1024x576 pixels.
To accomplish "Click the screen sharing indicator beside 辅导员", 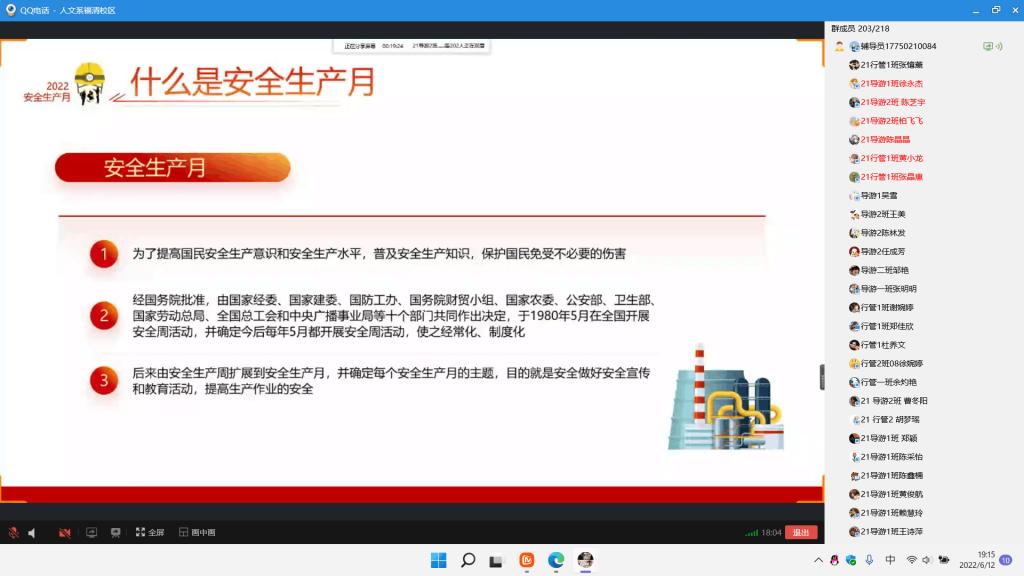I will click(988, 46).
